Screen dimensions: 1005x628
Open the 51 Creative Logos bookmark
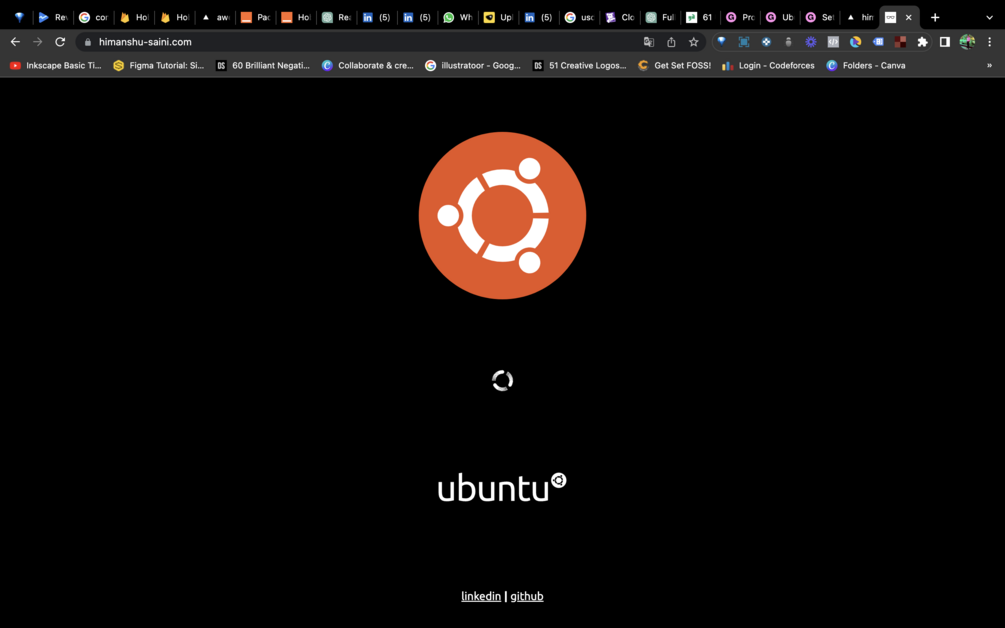[x=579, y=65]
